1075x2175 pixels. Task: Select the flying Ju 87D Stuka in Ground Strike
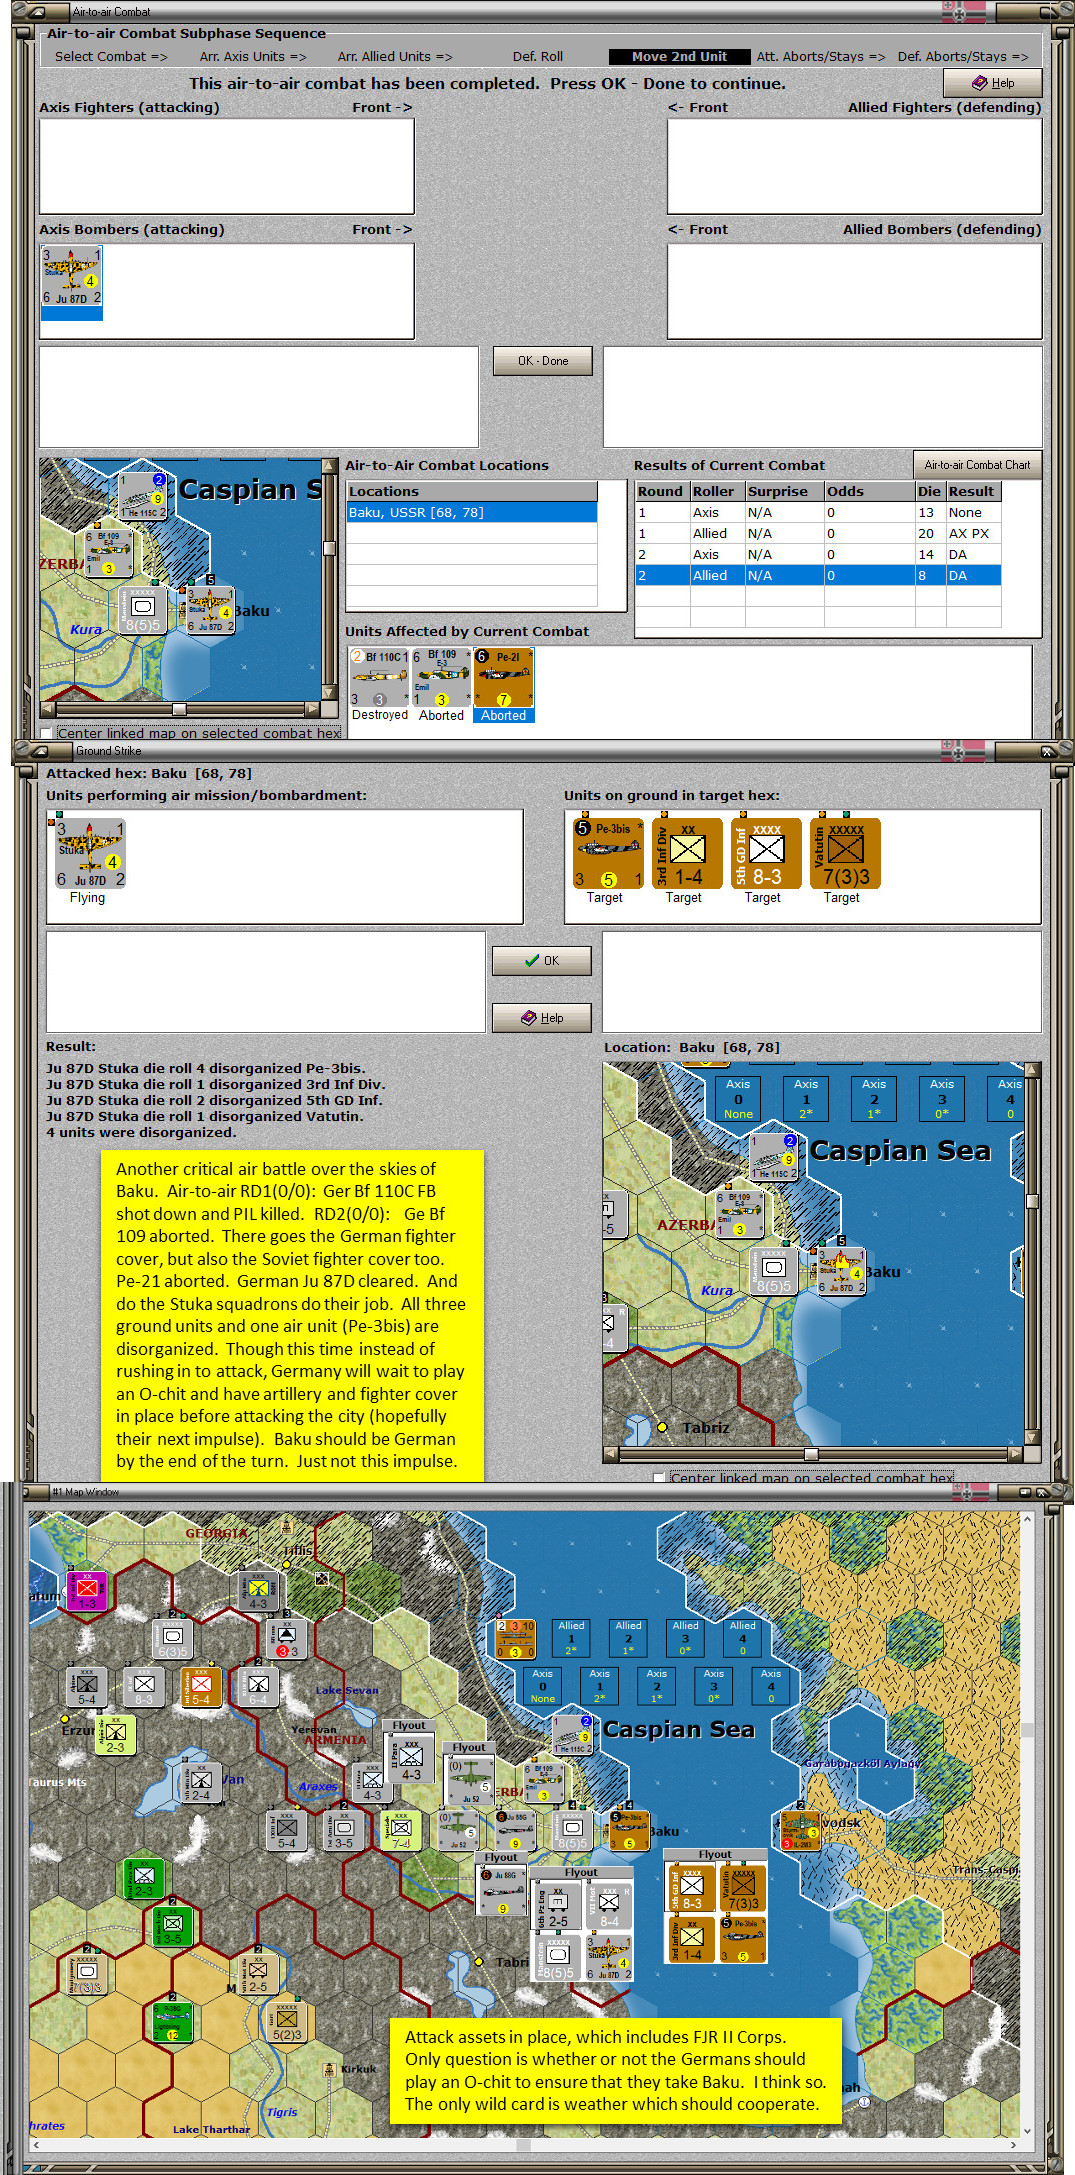(x=88, y=854)
